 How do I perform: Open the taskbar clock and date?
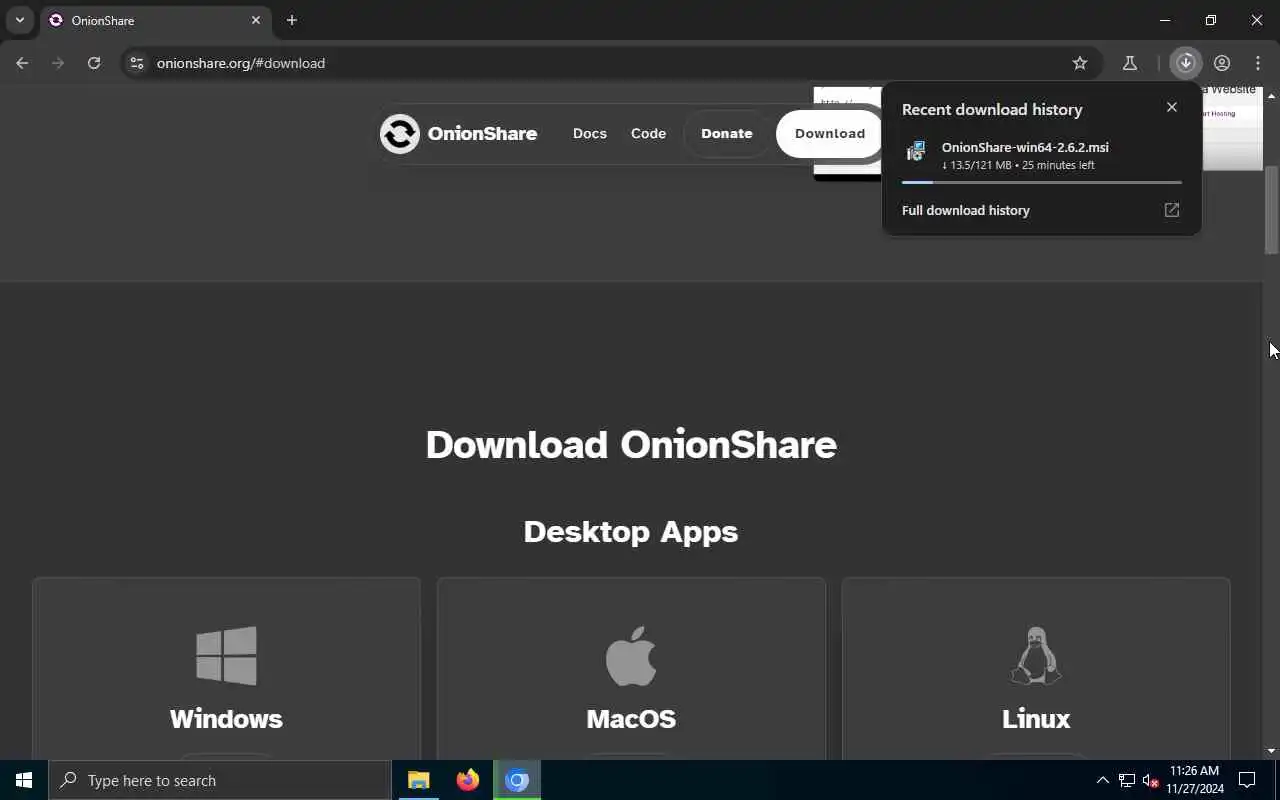coord(1194,780)
